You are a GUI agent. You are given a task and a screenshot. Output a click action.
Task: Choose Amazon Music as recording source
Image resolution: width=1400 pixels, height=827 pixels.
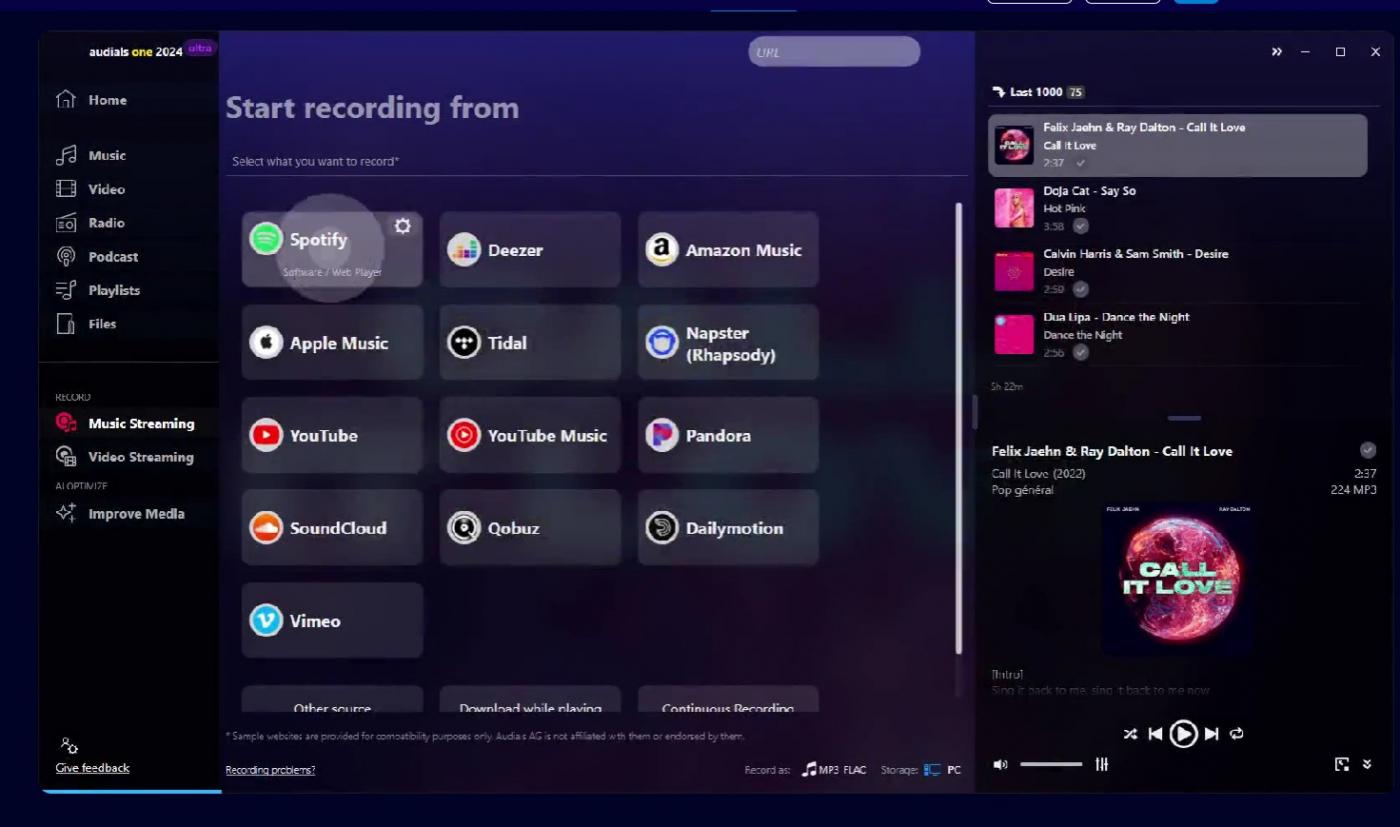728,249
